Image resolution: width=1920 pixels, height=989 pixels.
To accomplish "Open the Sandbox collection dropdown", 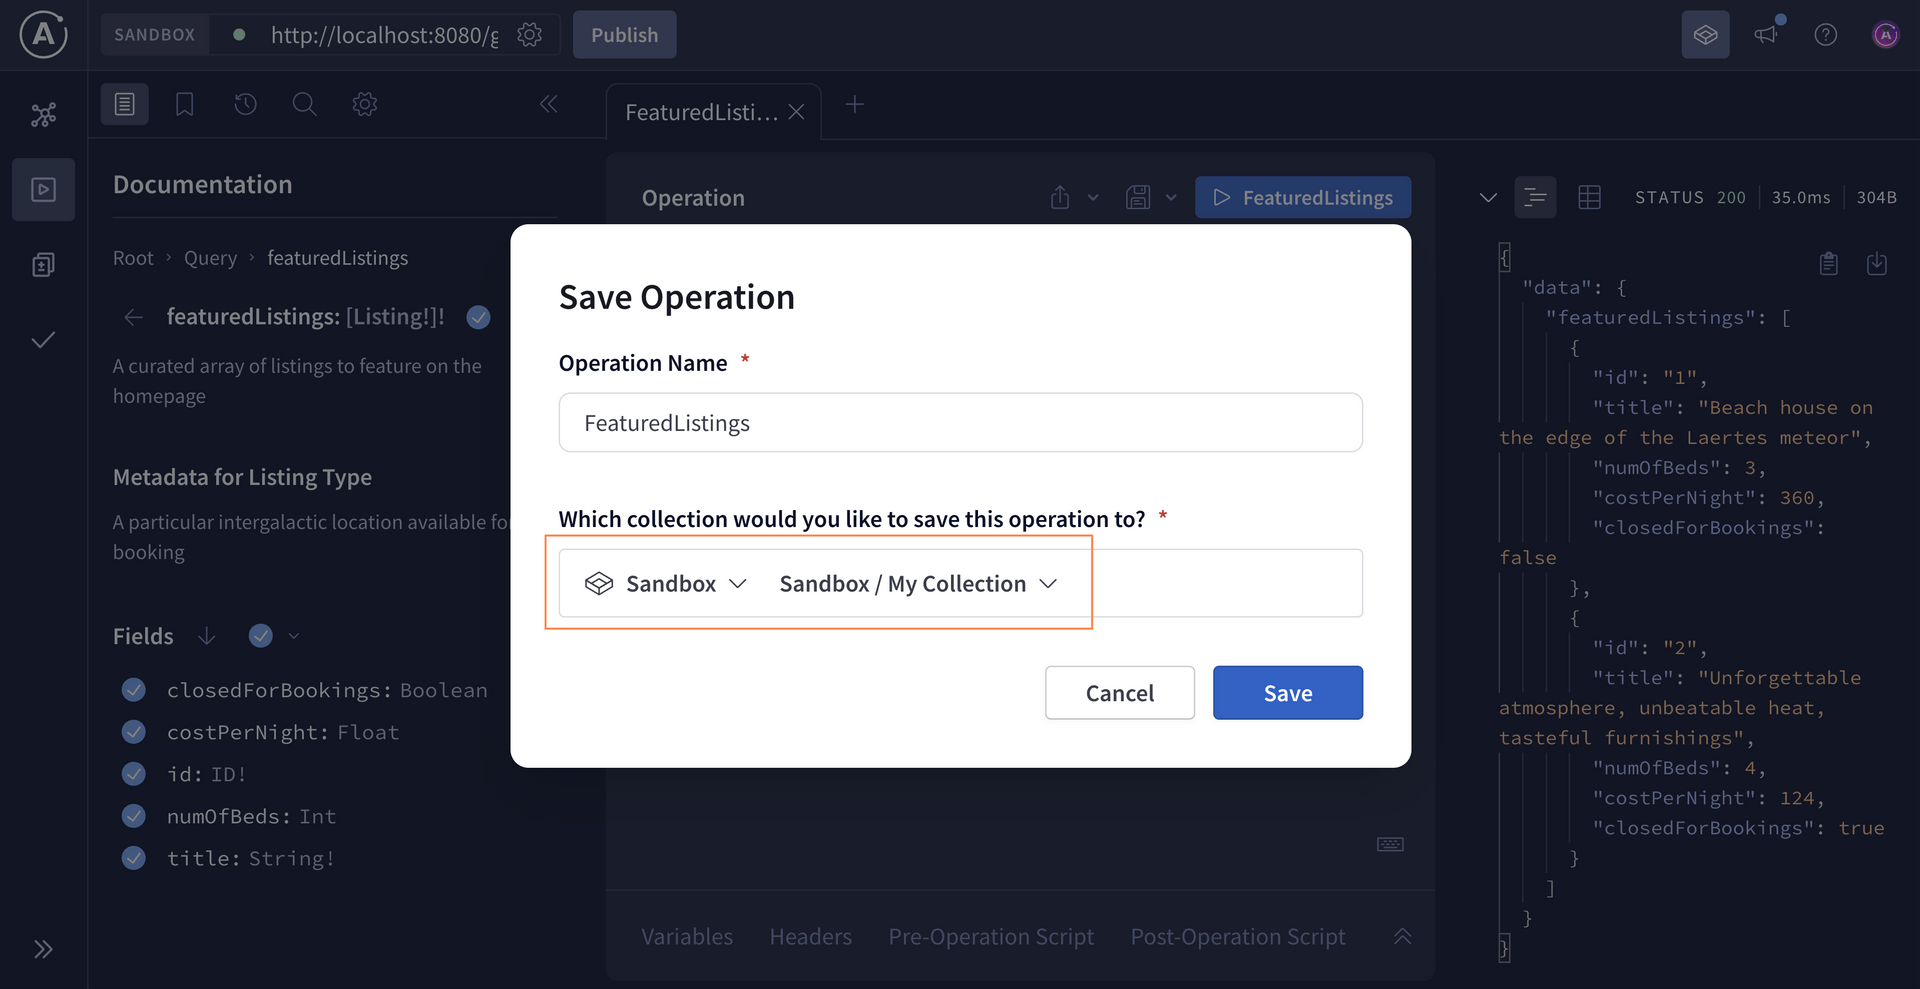I will (x=665, y=583).
